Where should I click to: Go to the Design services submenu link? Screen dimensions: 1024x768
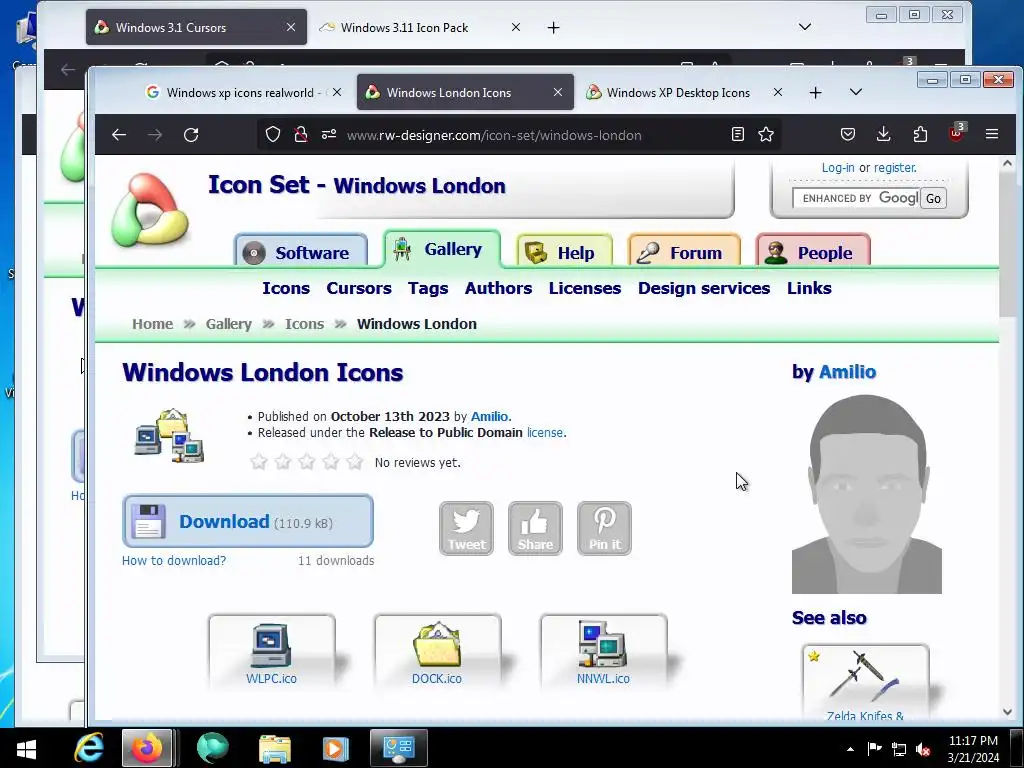click(x=704, y=288)
